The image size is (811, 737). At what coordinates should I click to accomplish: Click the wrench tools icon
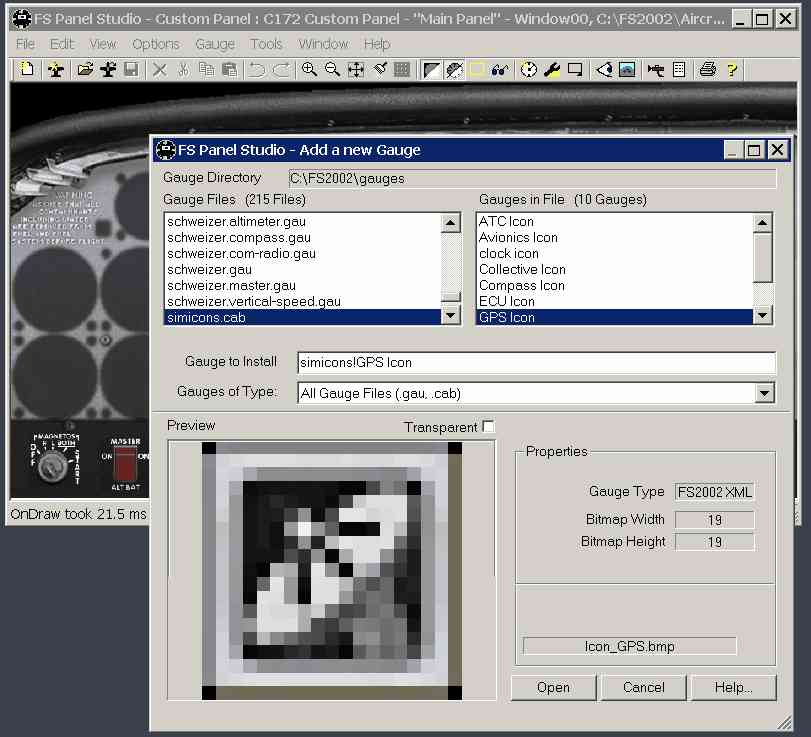(552, 69)
